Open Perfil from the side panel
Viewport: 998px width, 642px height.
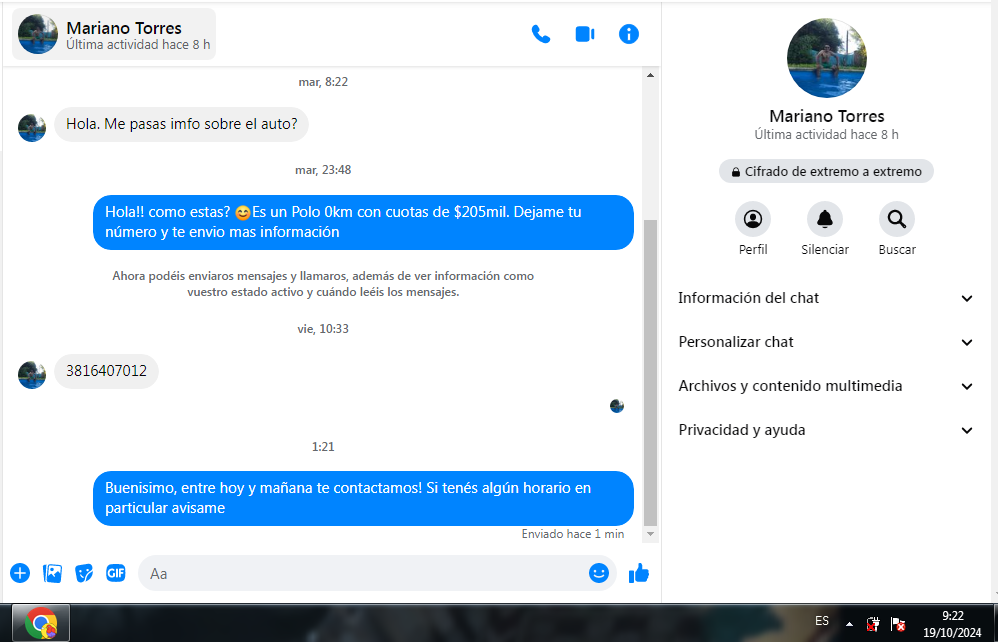click(753, 219)
